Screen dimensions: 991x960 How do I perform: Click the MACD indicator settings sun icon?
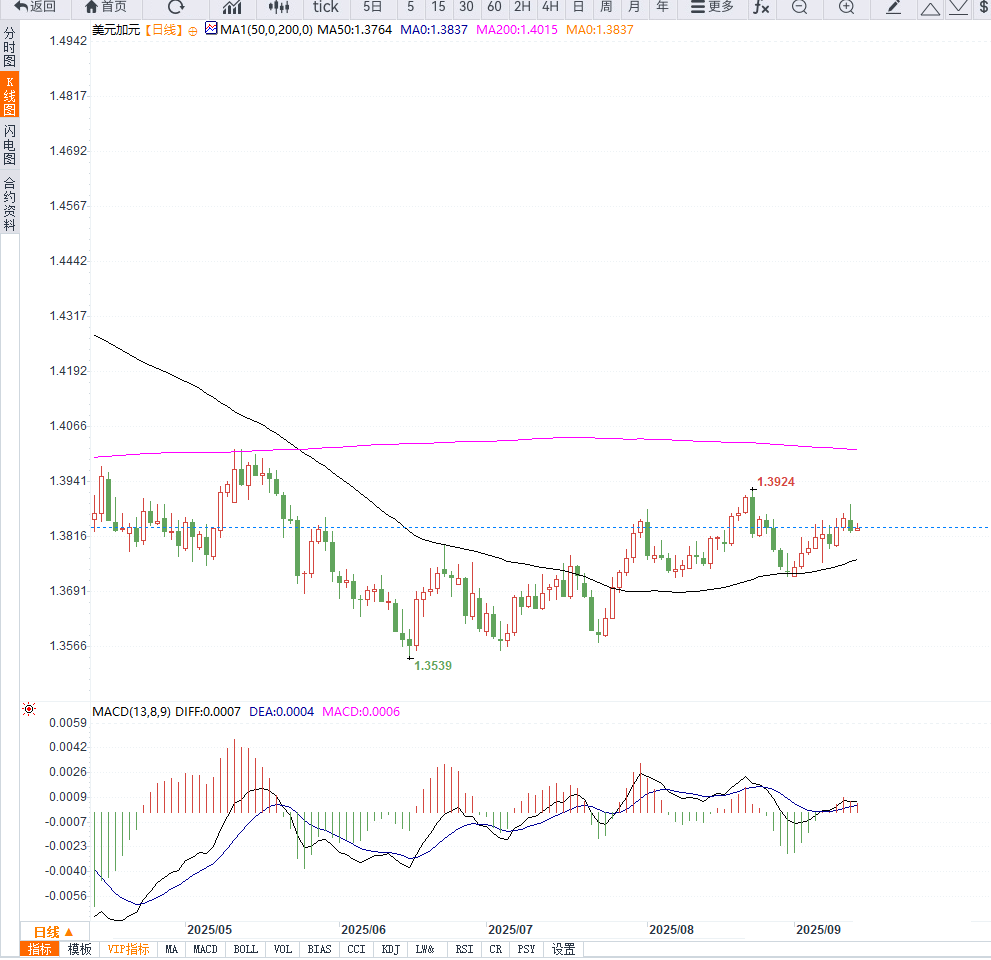(29, 709)
